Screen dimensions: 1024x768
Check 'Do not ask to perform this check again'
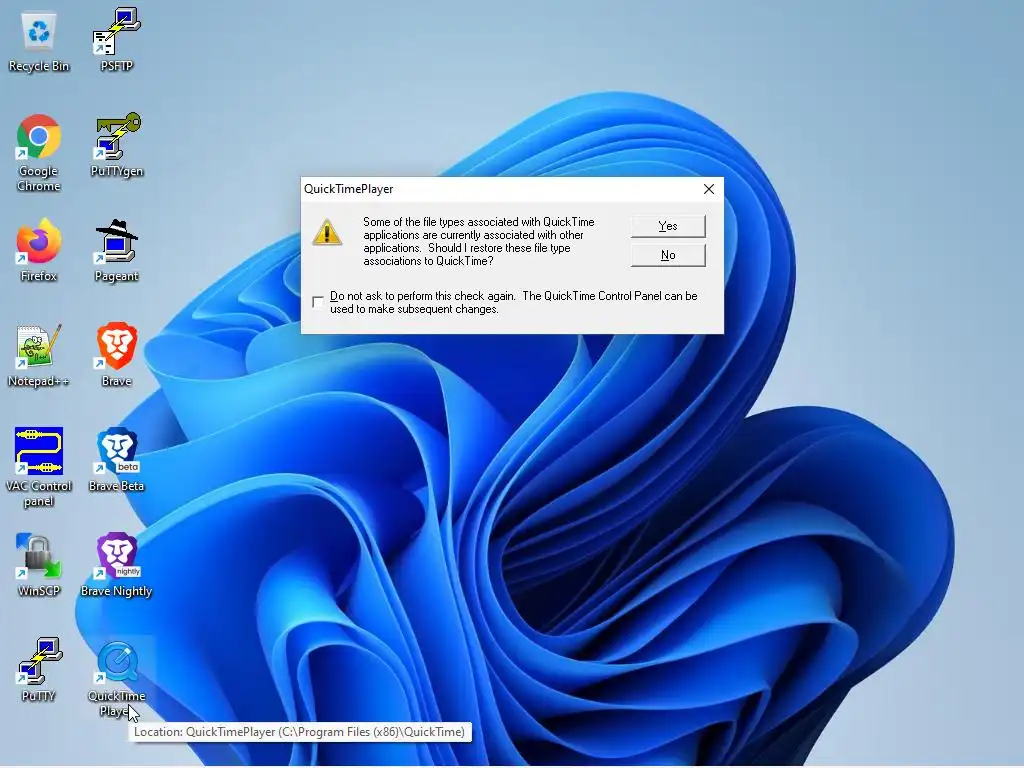click(318, 302)
